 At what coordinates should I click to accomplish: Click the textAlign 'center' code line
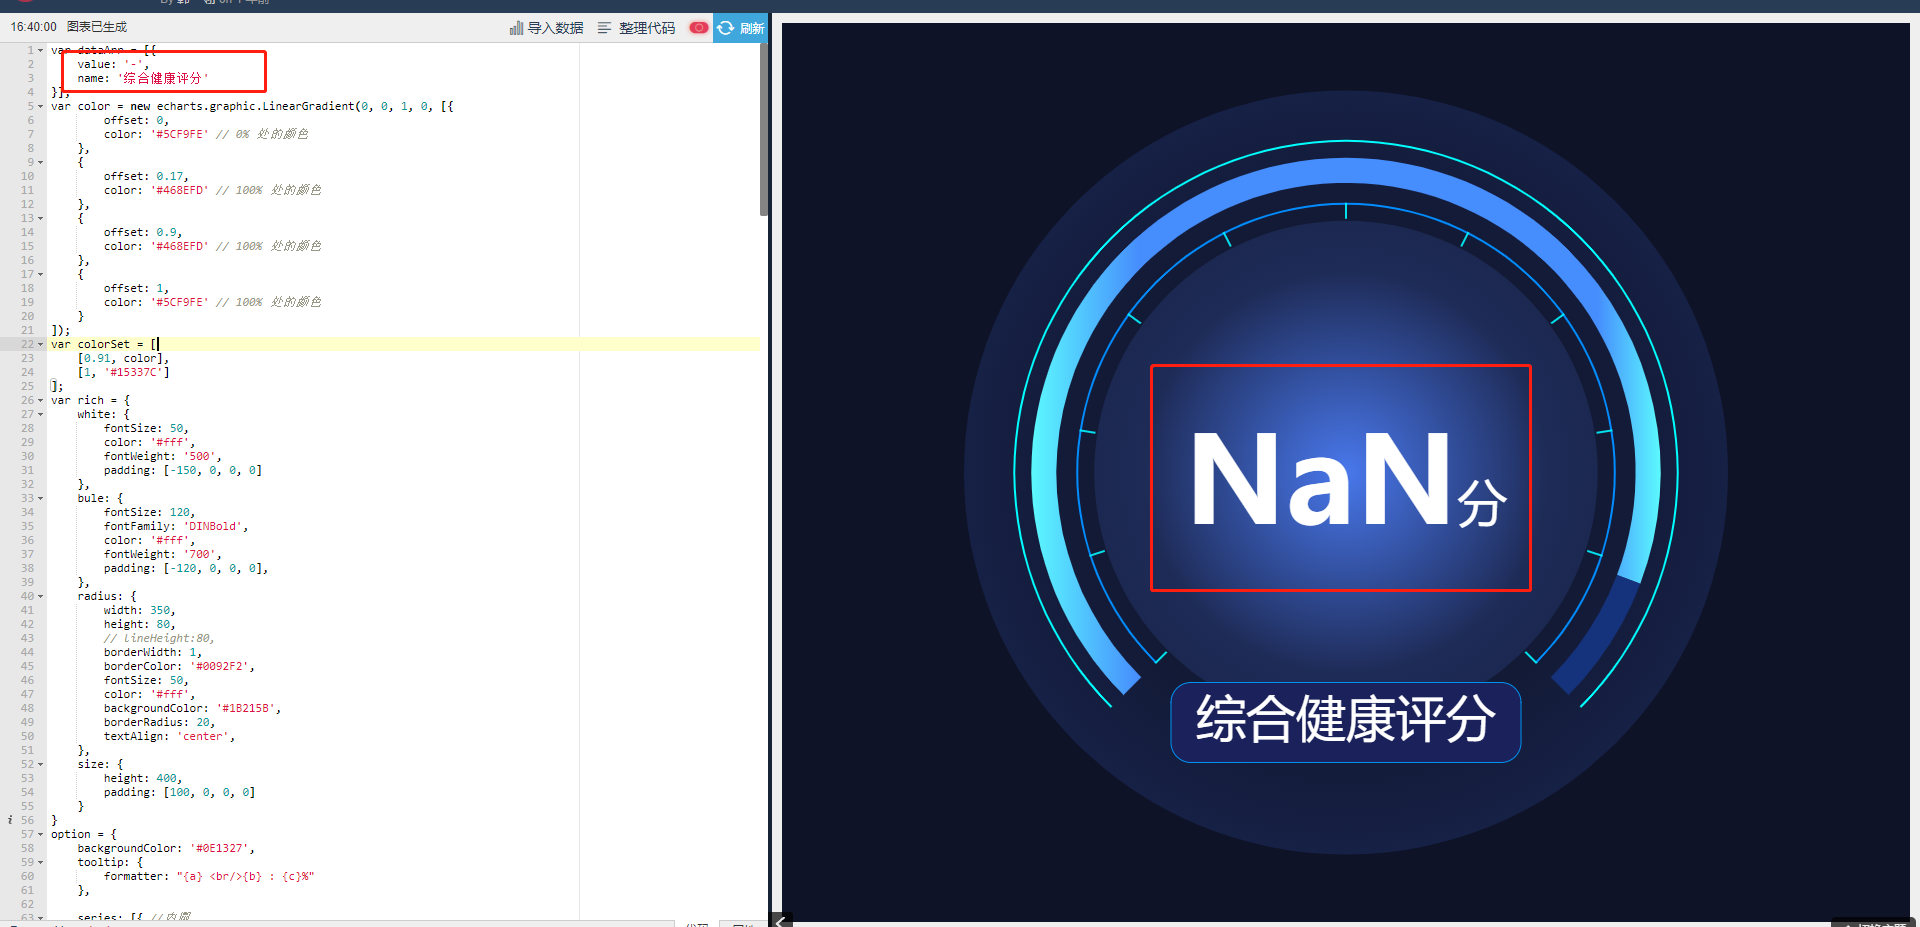click(169, 736)
